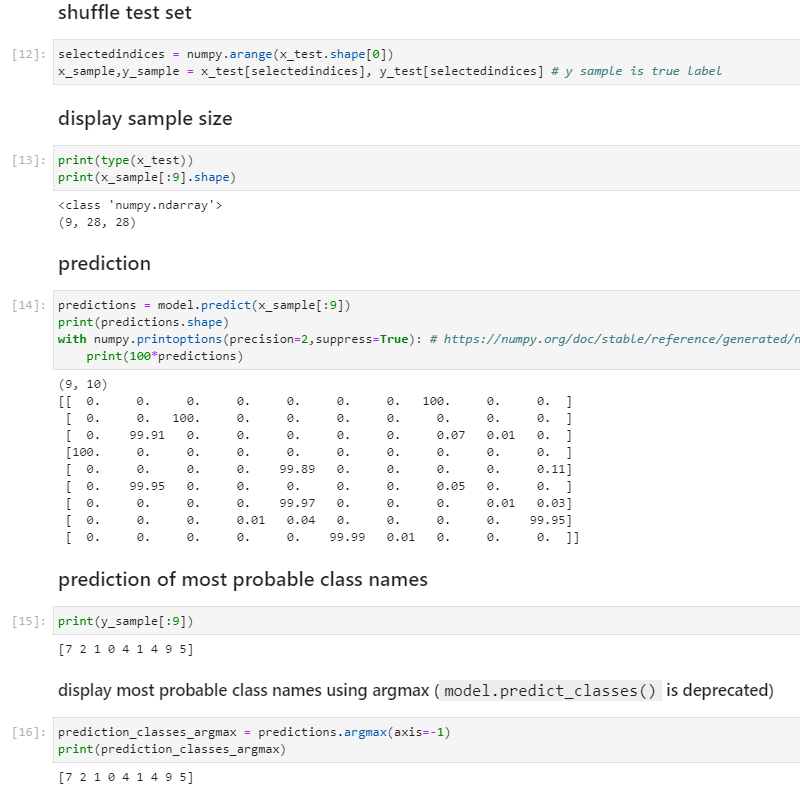Click value 0.07 in predictions output

[x=451, y=435]
